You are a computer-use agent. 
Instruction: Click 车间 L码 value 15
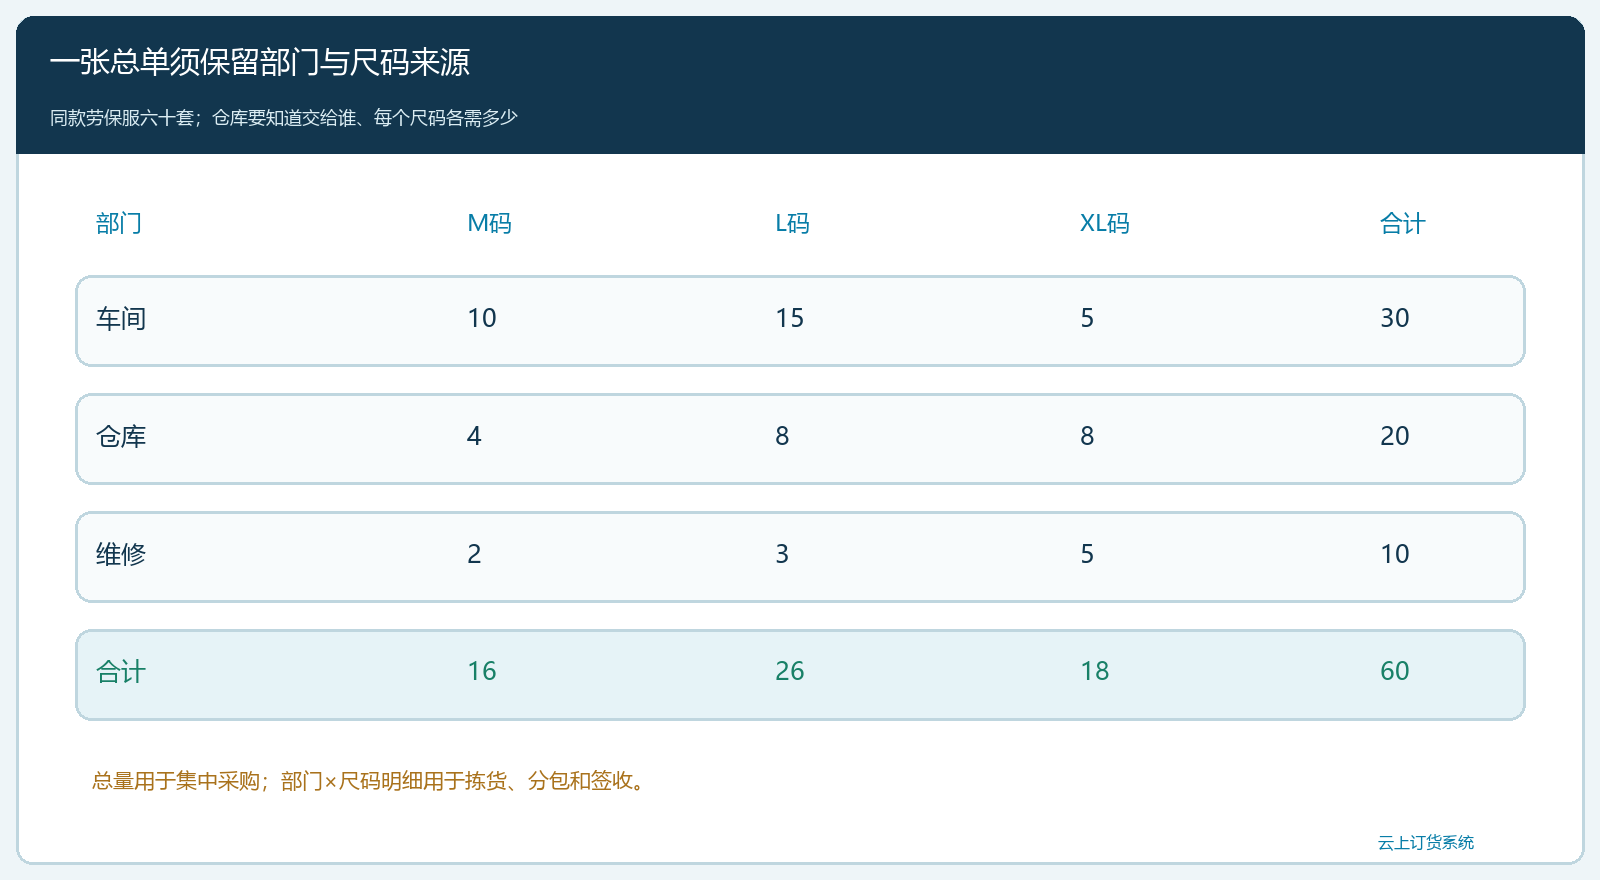pos(789,318)
